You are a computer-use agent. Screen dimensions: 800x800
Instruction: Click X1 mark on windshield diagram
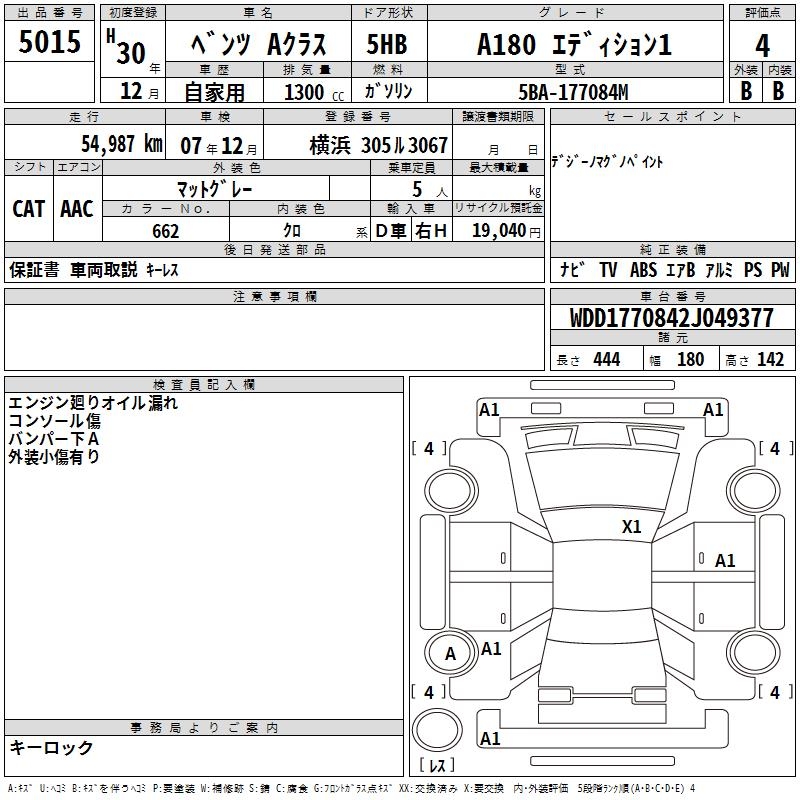point(632,527)
